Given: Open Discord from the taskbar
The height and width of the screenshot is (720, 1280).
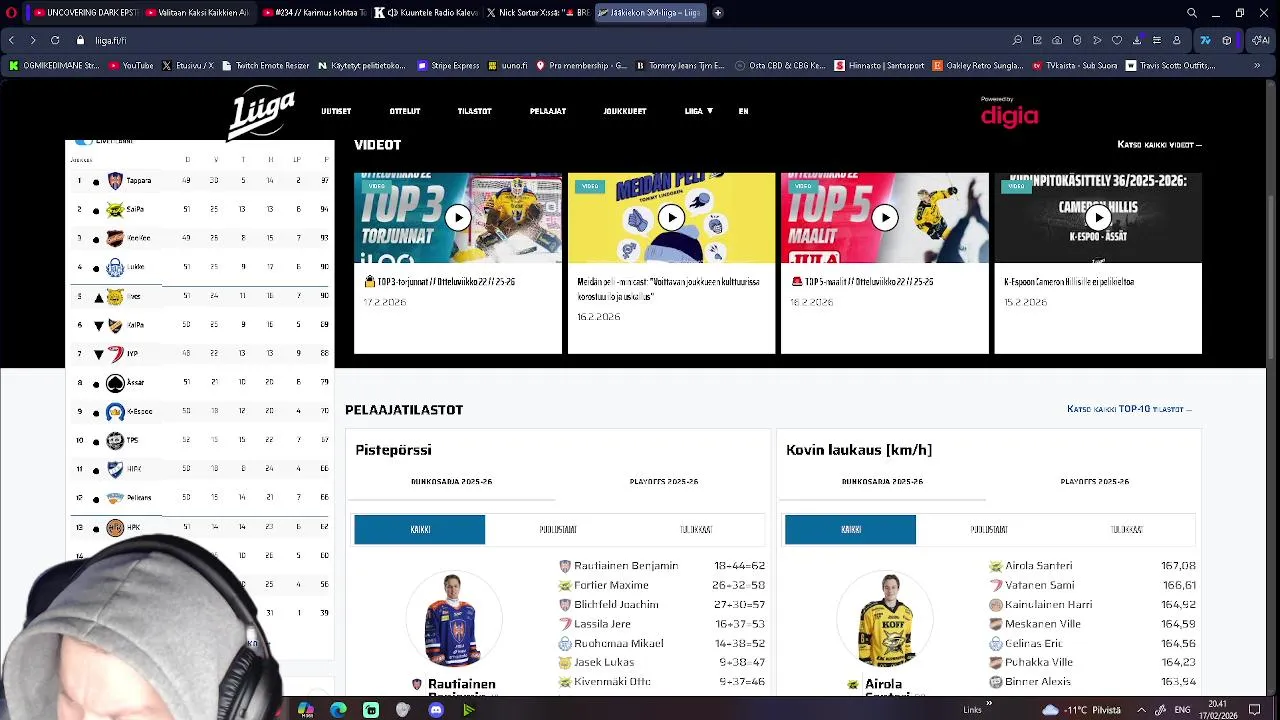Looking at the screenshot, I should [436, 710].
